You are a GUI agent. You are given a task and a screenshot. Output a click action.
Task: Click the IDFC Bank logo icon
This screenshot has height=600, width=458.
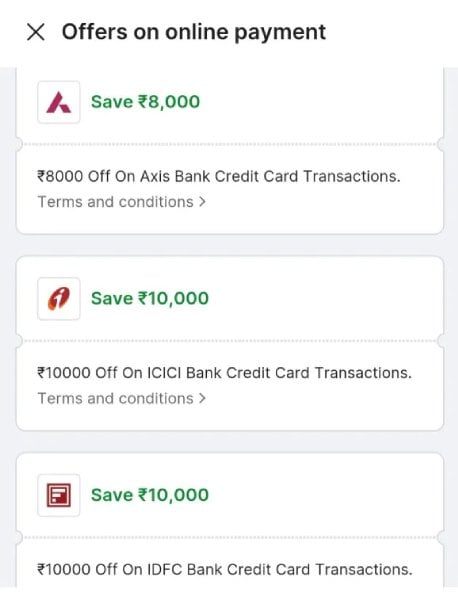click(x=59, y=495)
